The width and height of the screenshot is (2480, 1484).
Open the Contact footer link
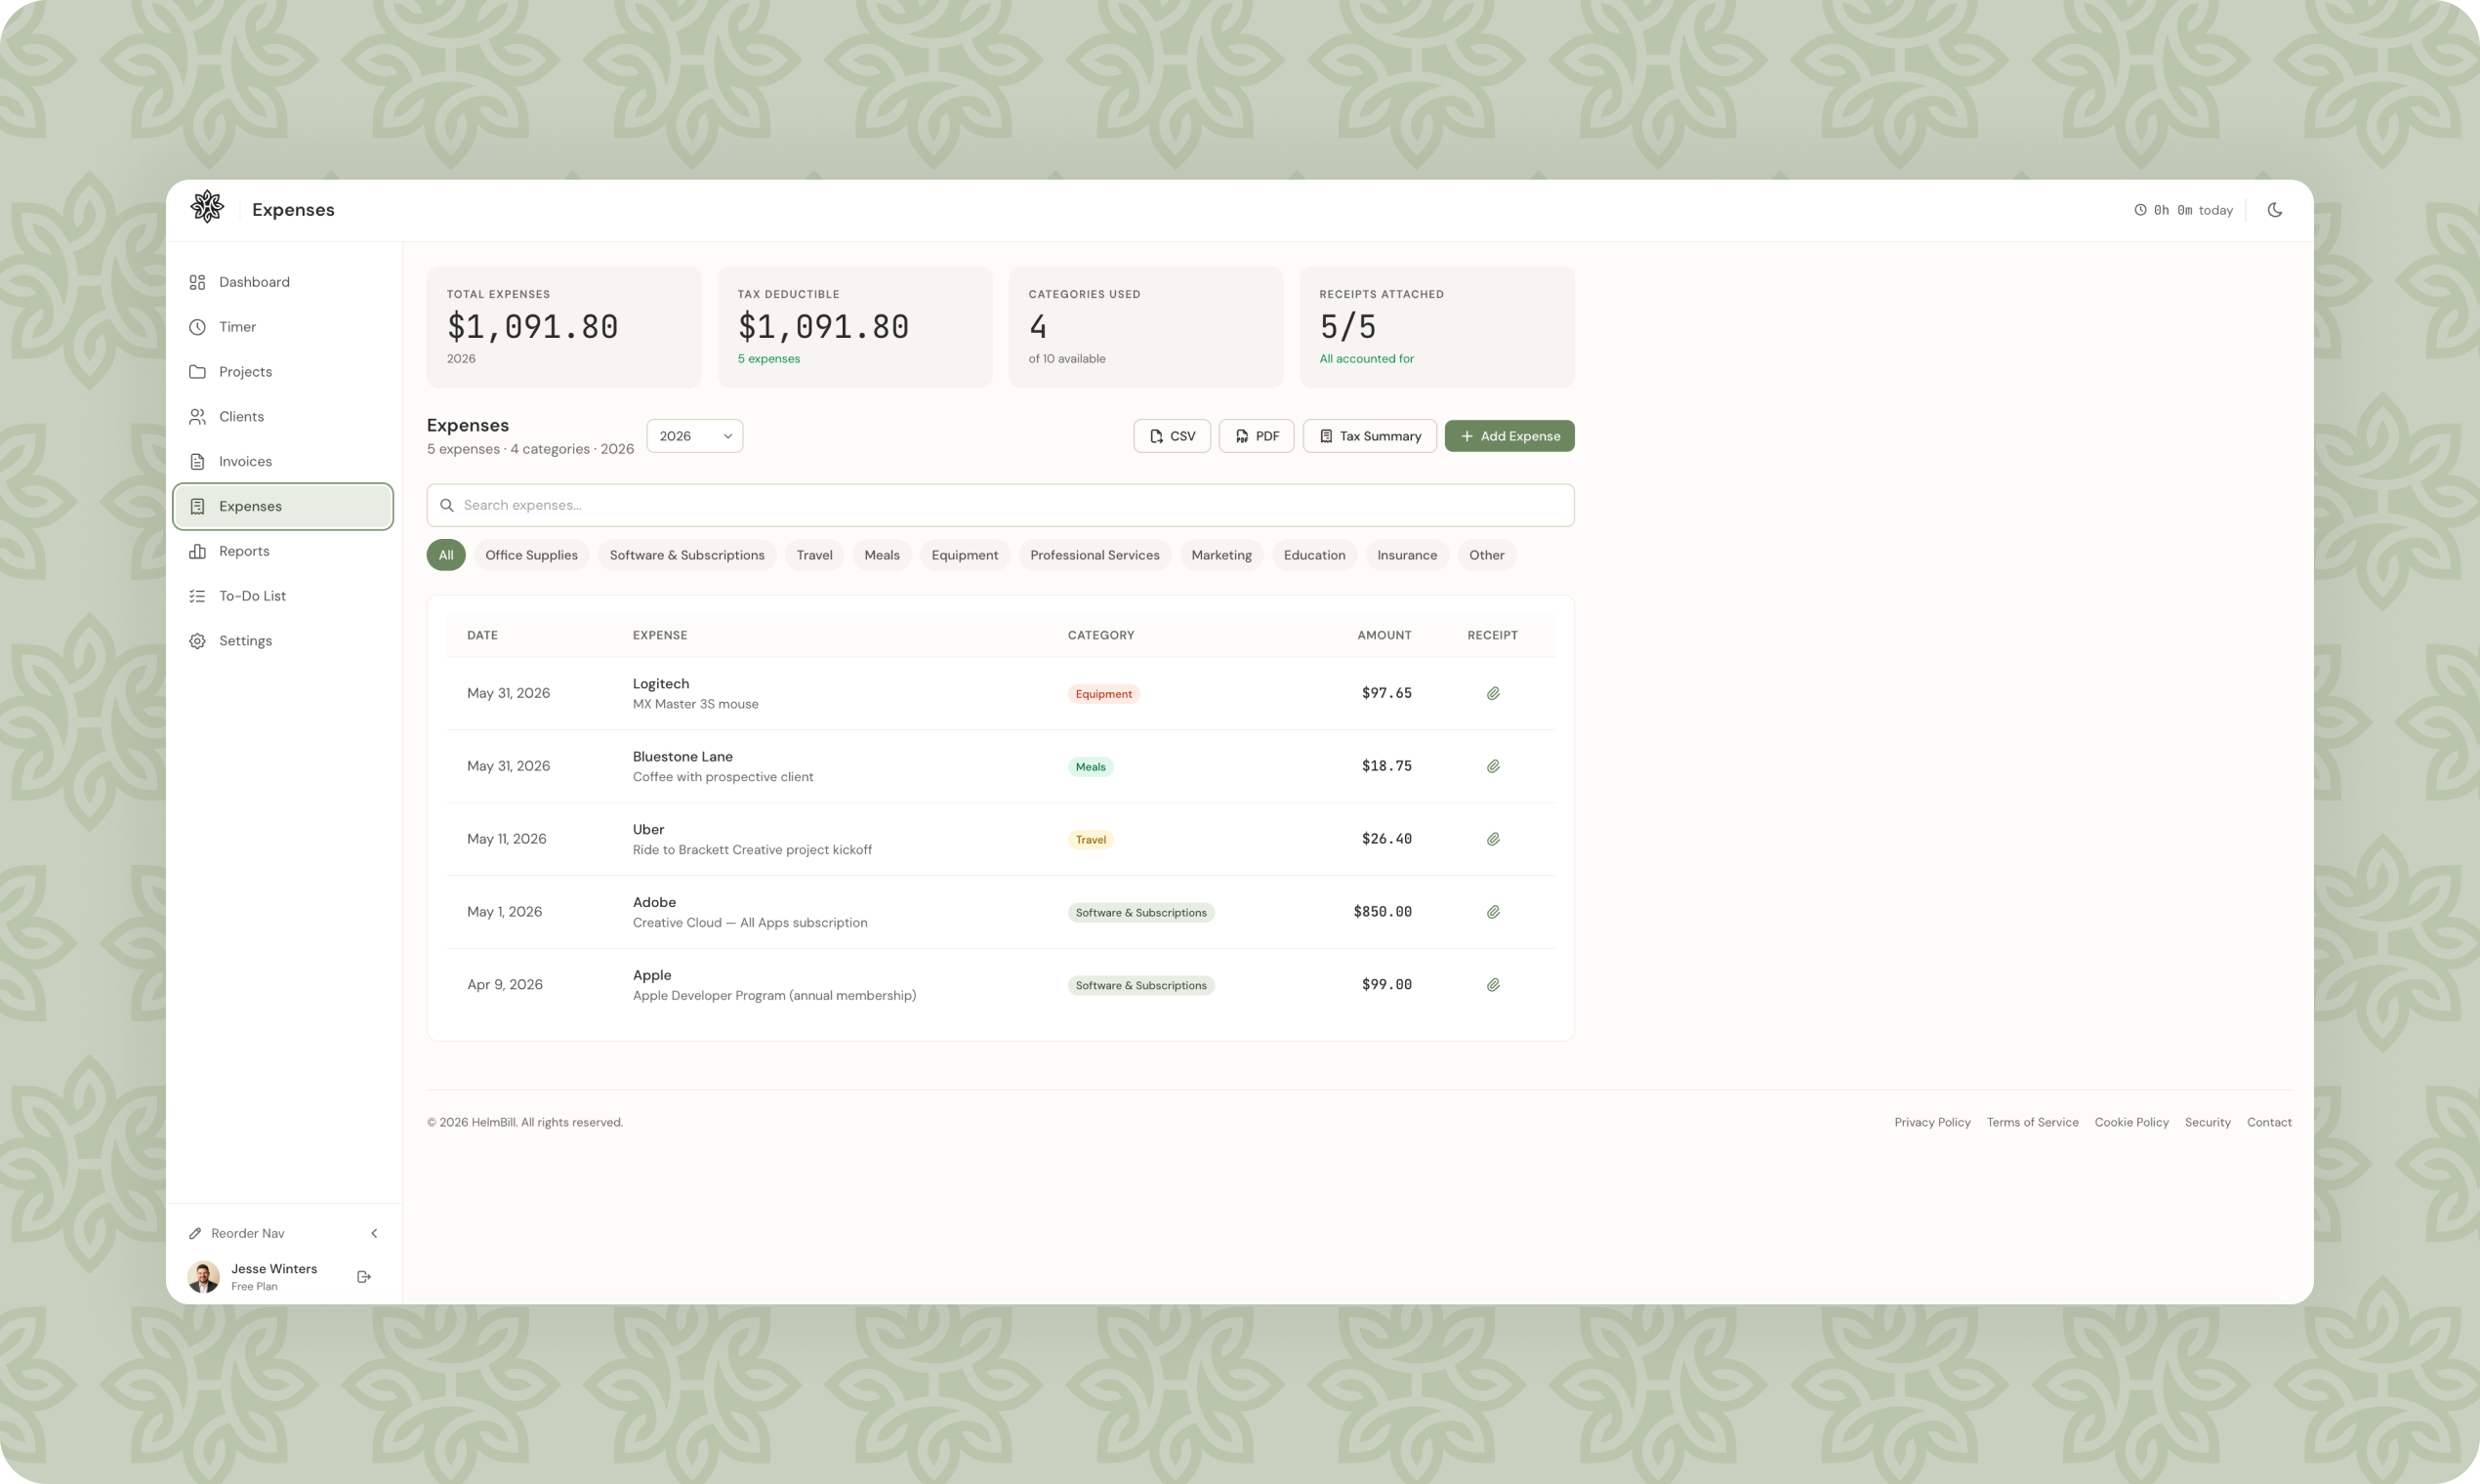2269,1123
